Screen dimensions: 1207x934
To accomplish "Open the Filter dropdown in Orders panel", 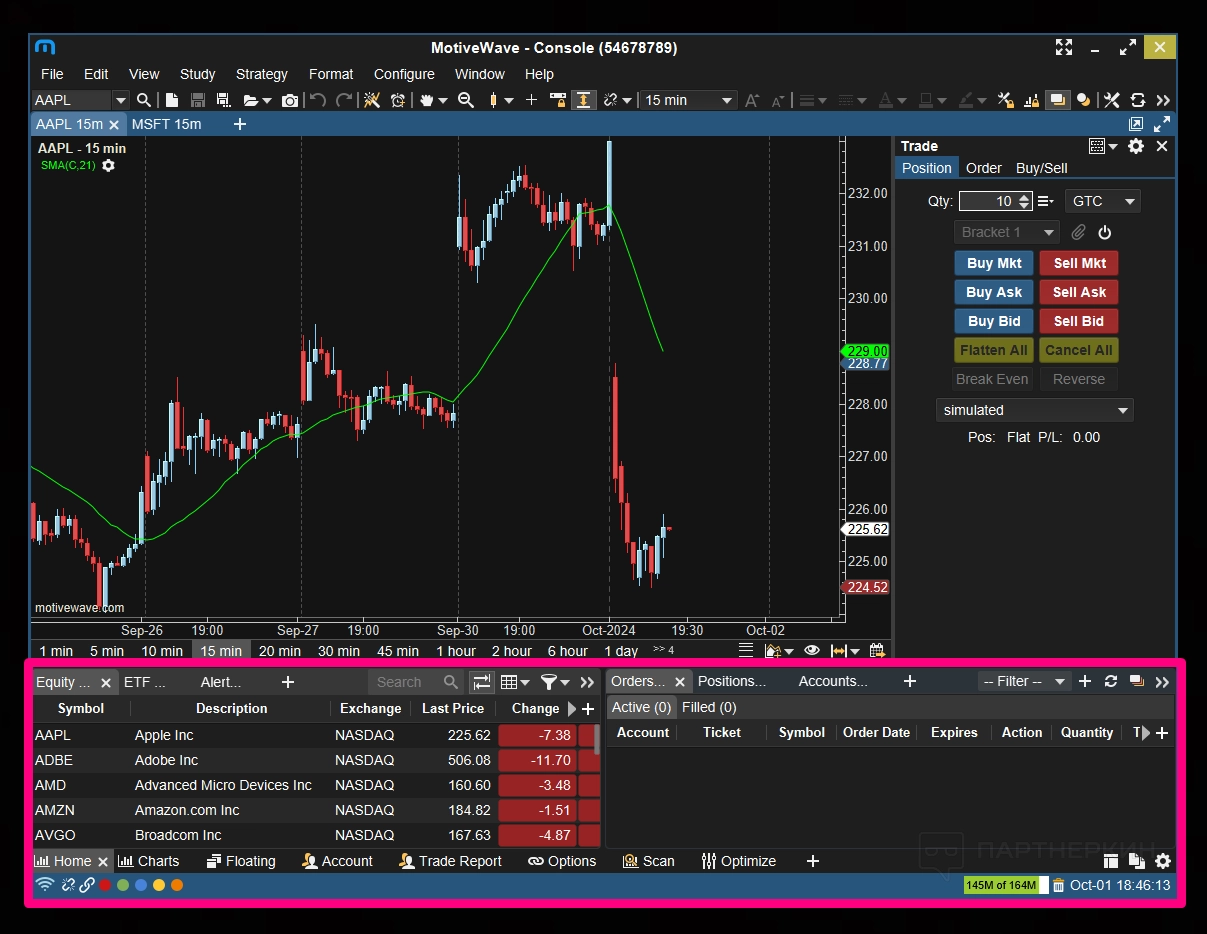I will pyautogui.click(x=1024, y=681).
